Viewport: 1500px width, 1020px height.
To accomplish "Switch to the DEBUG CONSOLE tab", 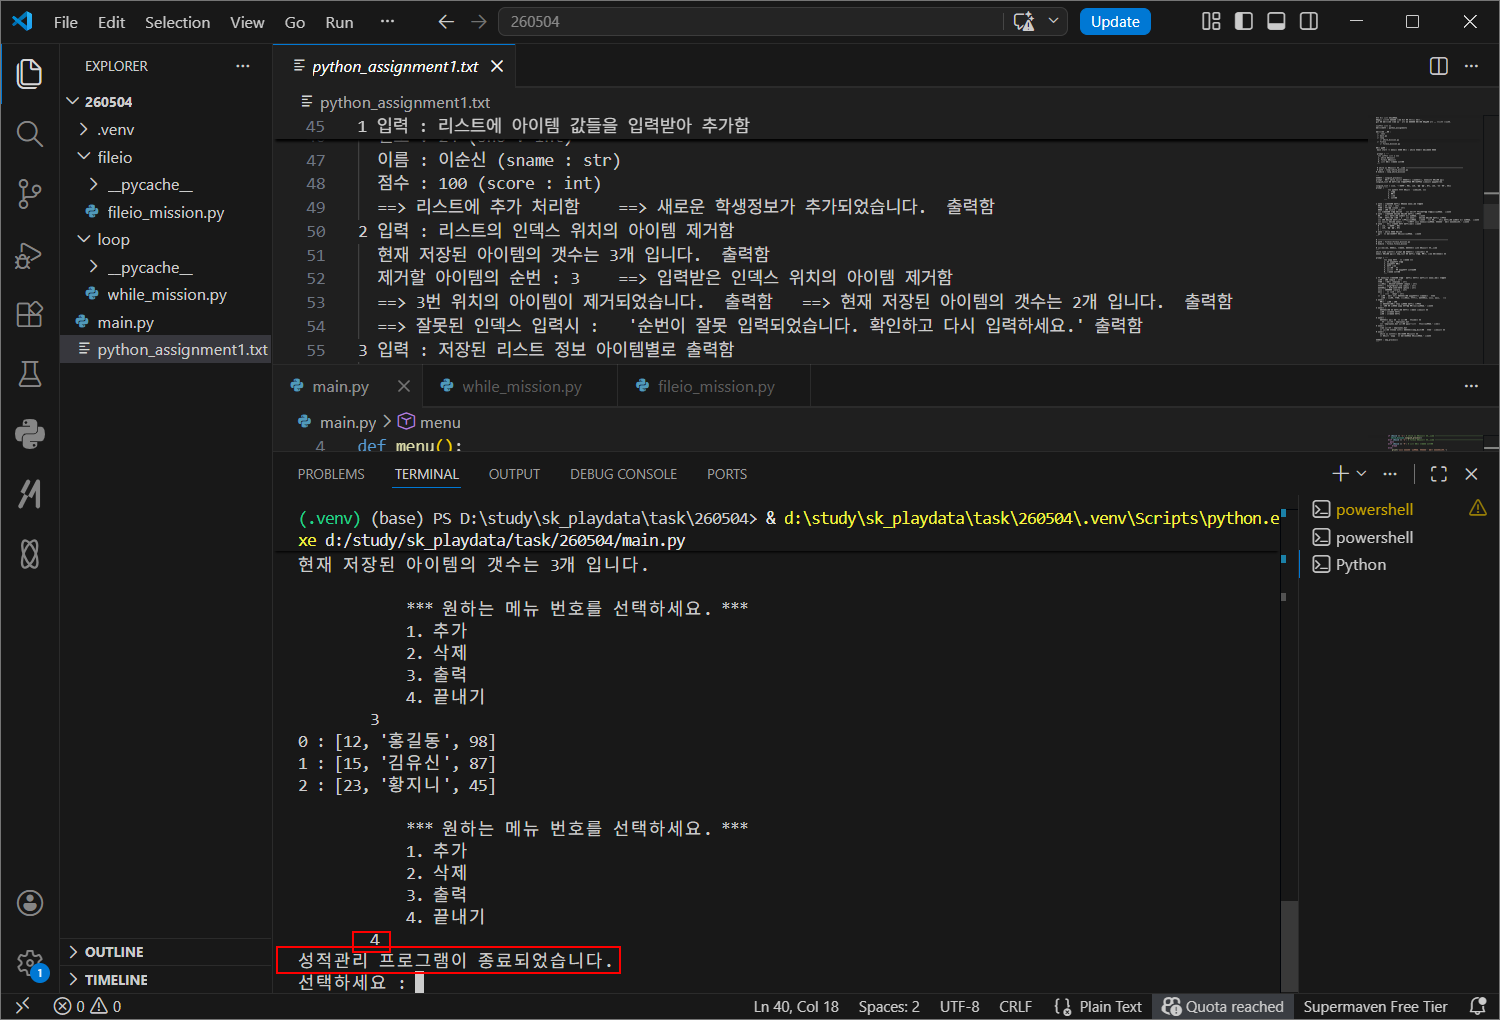I will [x=623, y=474].
